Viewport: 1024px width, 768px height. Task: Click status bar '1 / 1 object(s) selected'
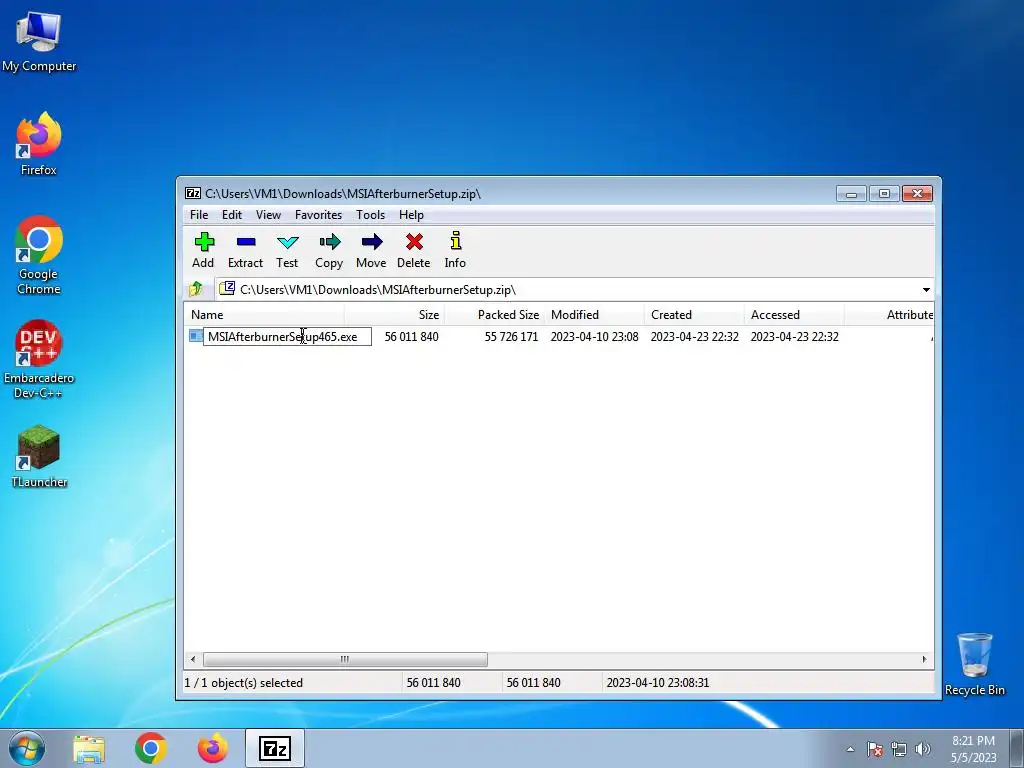tap(244, 682)
